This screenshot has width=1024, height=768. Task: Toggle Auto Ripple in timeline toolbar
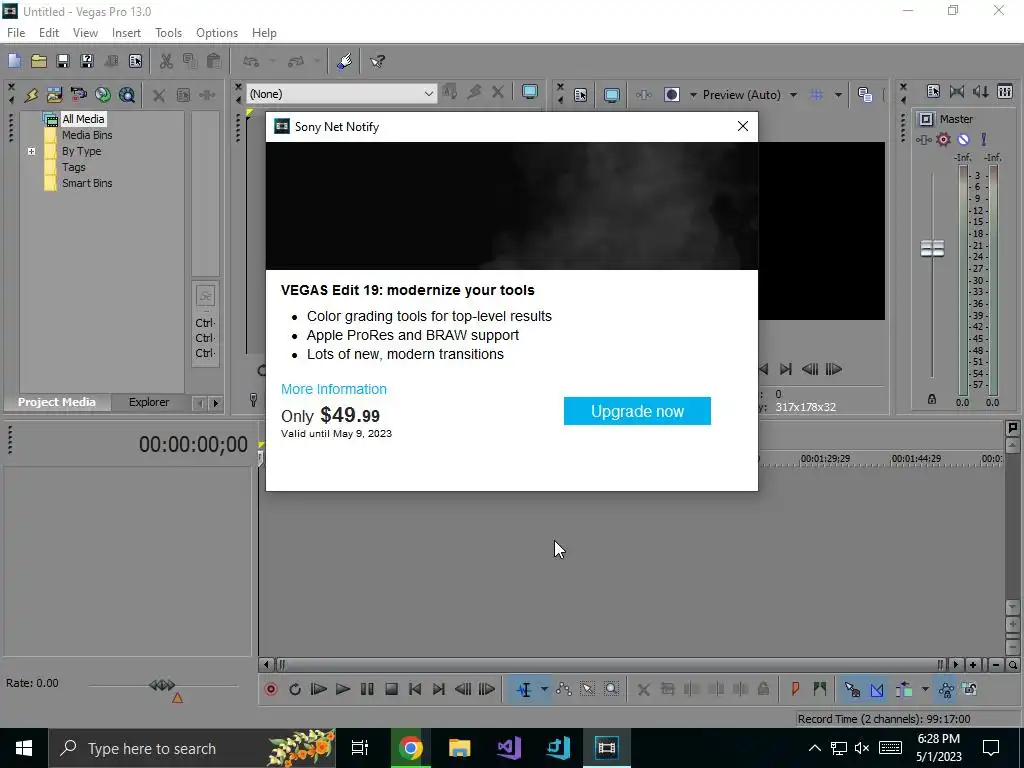click(x=904, y=689)
